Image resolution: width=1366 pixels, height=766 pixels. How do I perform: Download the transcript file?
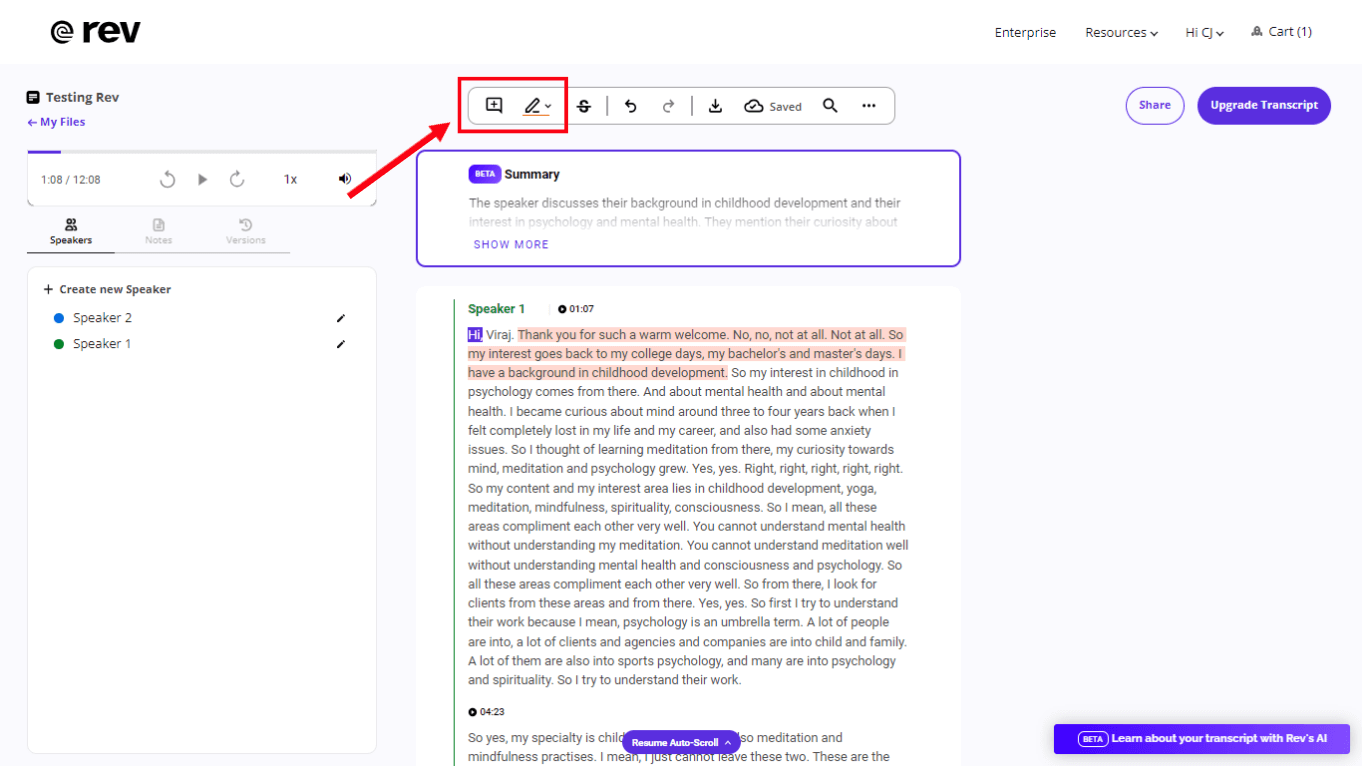tap(715, 106)
